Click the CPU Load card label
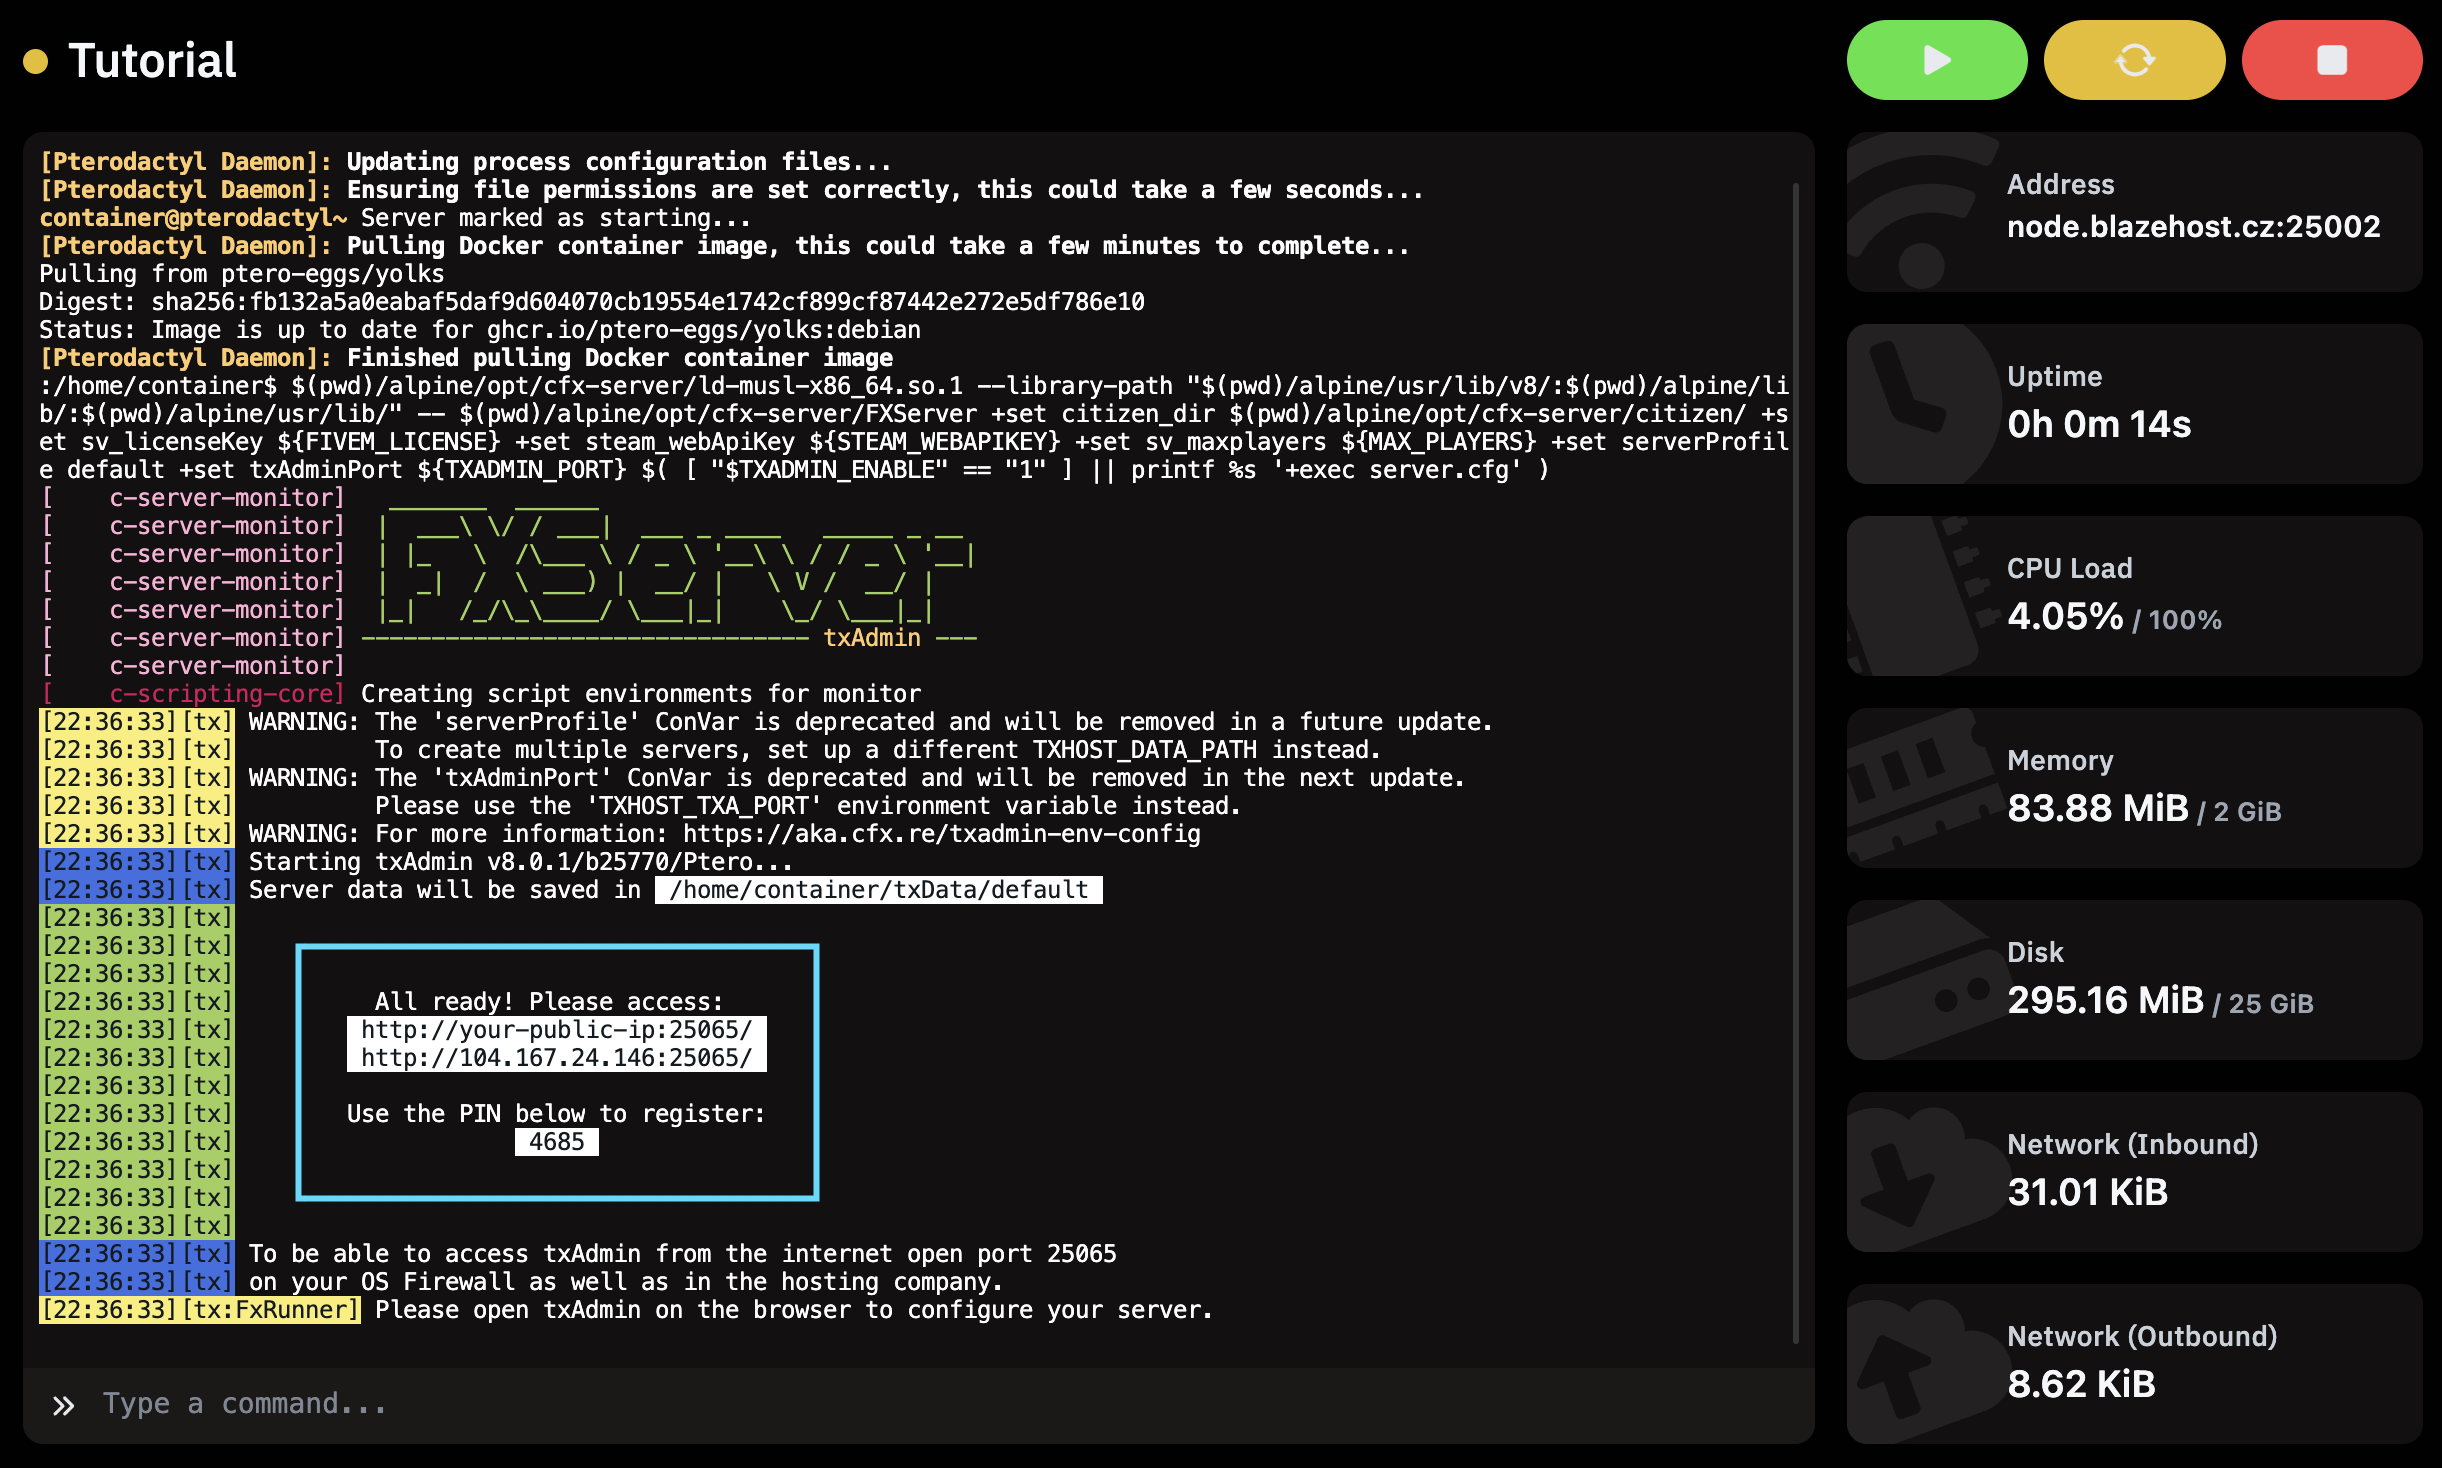 pos(2069,568)
